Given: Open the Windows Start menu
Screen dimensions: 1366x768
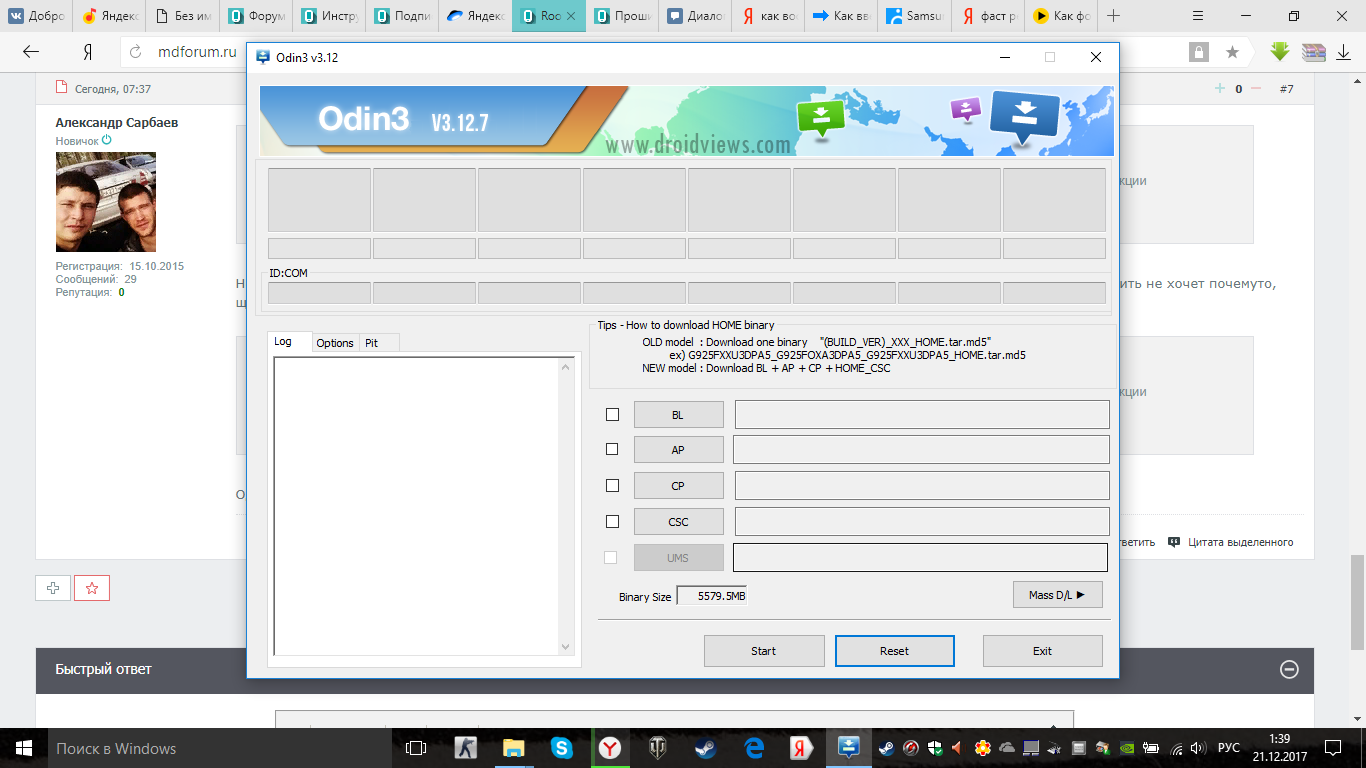Looking at the screenshot, I should [x=23, y=748].
